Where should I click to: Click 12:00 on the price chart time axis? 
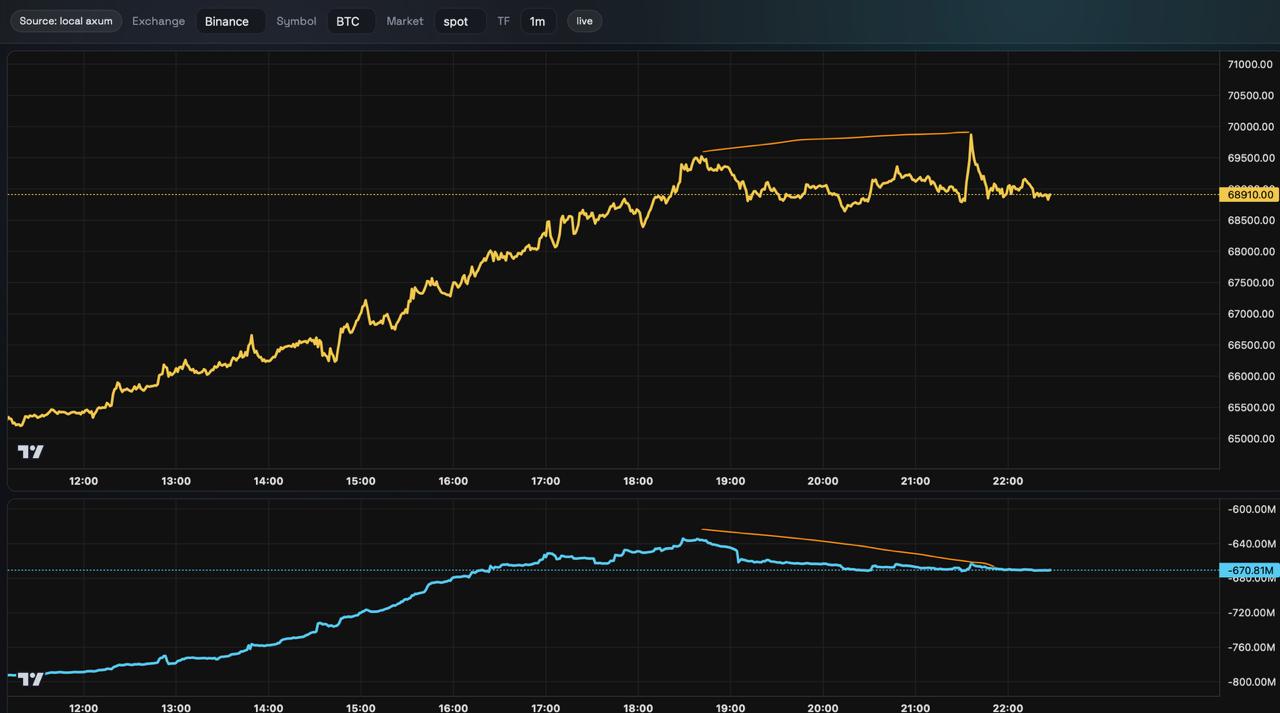pyautogui.click(x=84, y=481)
